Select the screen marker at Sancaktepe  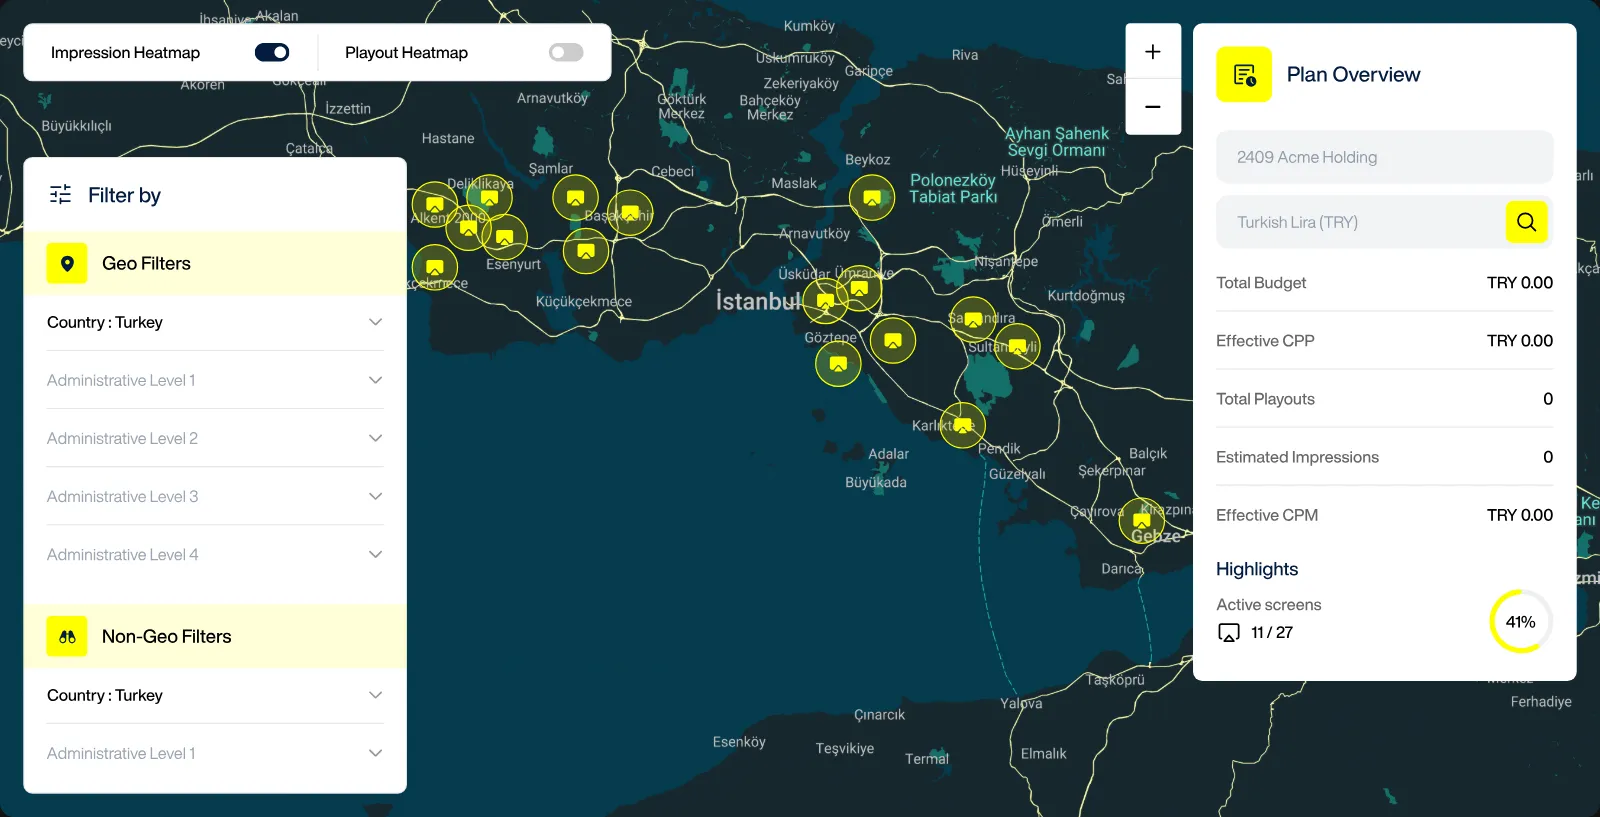click(x=973, y=320)
